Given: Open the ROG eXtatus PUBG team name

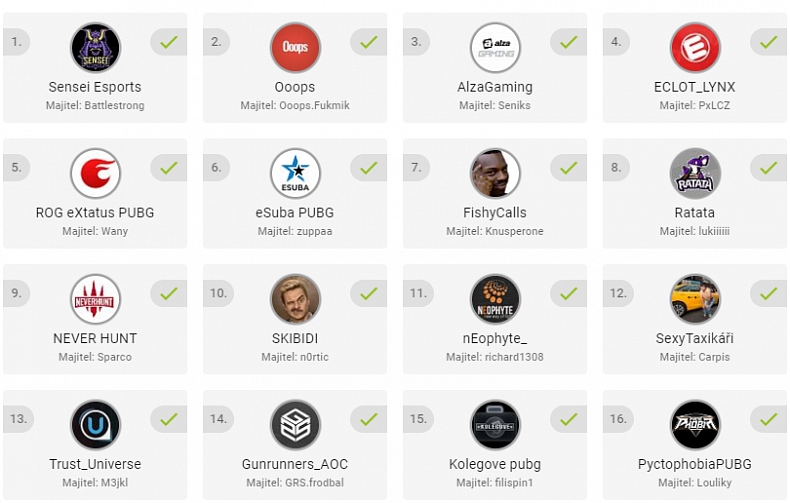Looking at the screenshot, I should click(95, 212).
